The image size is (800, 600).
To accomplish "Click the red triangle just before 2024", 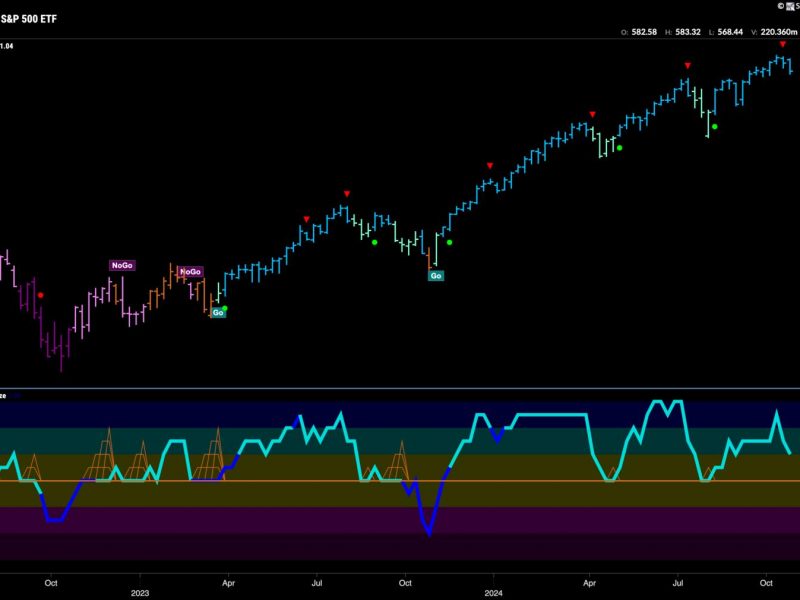I will [490, 166].
